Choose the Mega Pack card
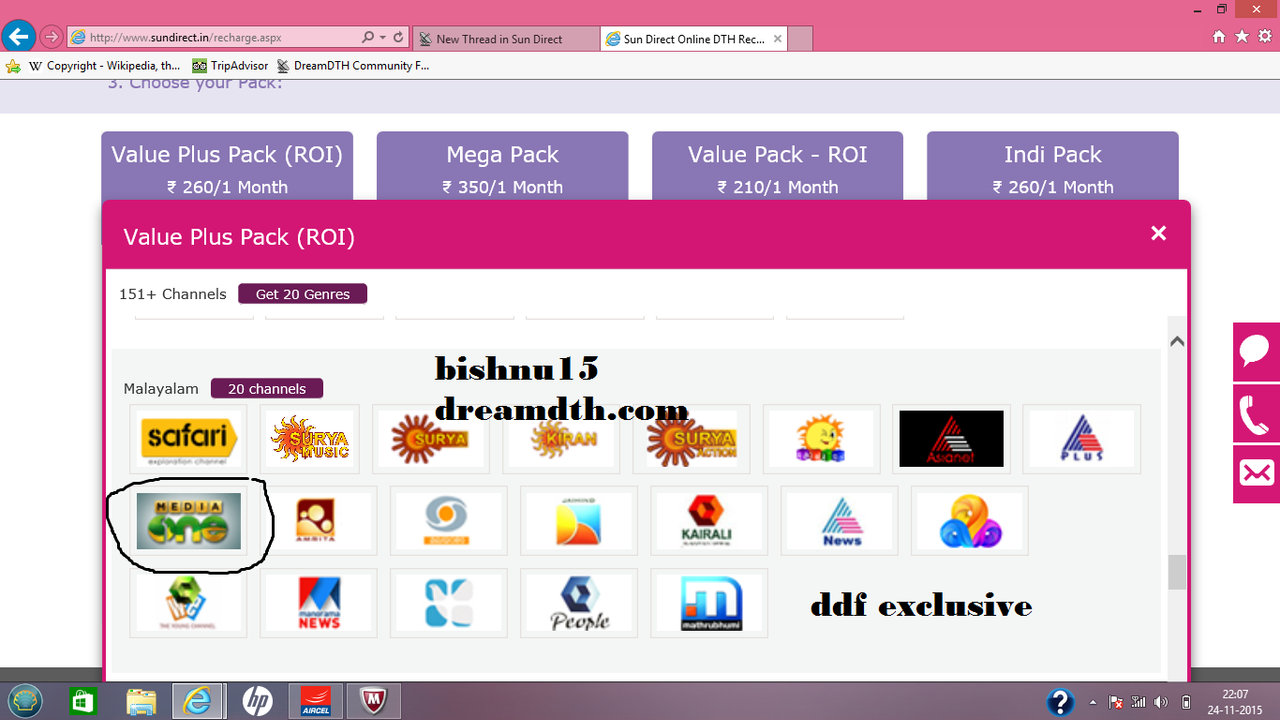 [x=502, y=168]
